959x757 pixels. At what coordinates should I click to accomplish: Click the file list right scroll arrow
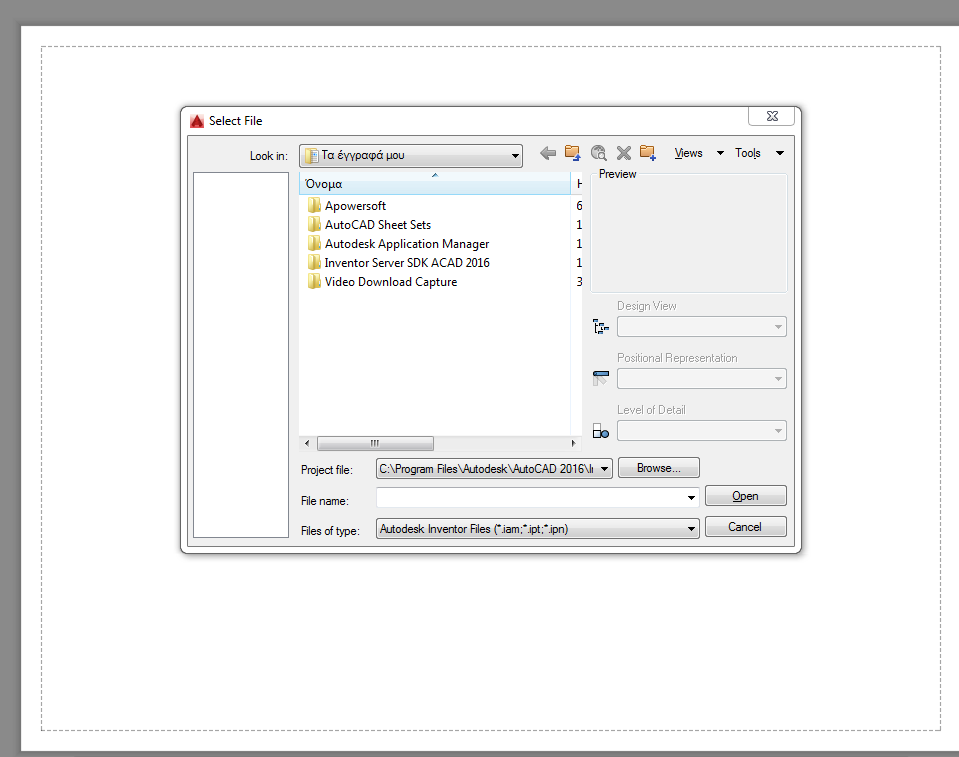pyautogui.click(x=573, y=443)
